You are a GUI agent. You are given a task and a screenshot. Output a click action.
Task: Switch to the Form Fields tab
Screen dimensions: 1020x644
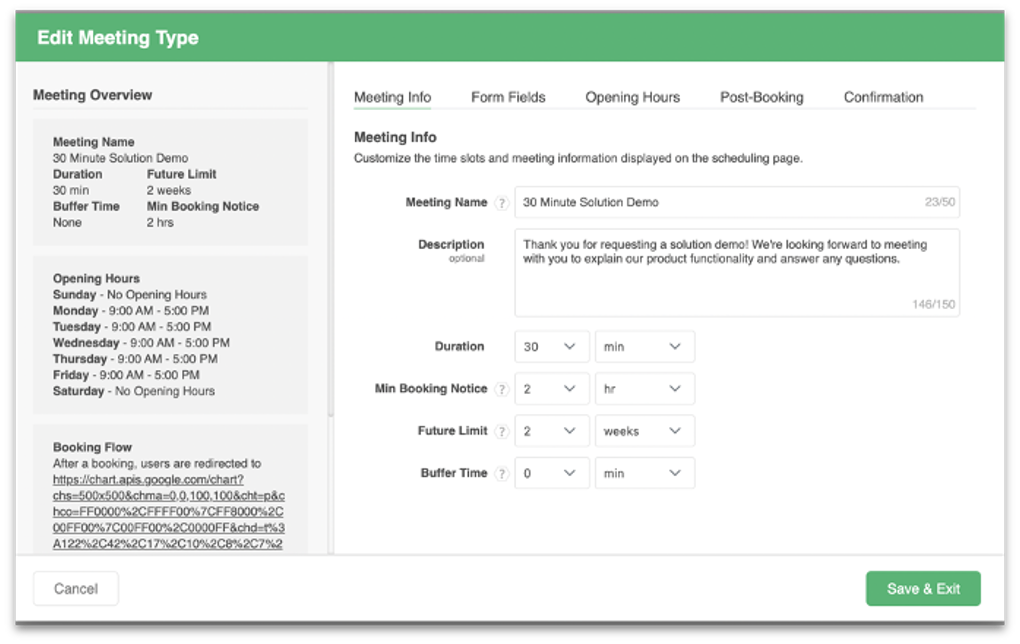pos(508,97)
